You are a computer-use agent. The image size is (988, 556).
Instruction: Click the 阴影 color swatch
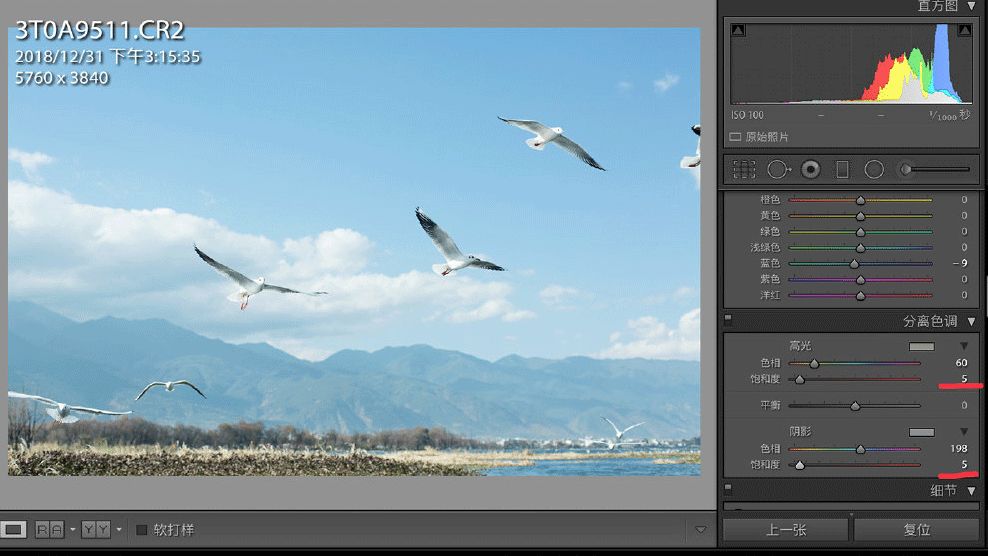(x=922, y=432)
